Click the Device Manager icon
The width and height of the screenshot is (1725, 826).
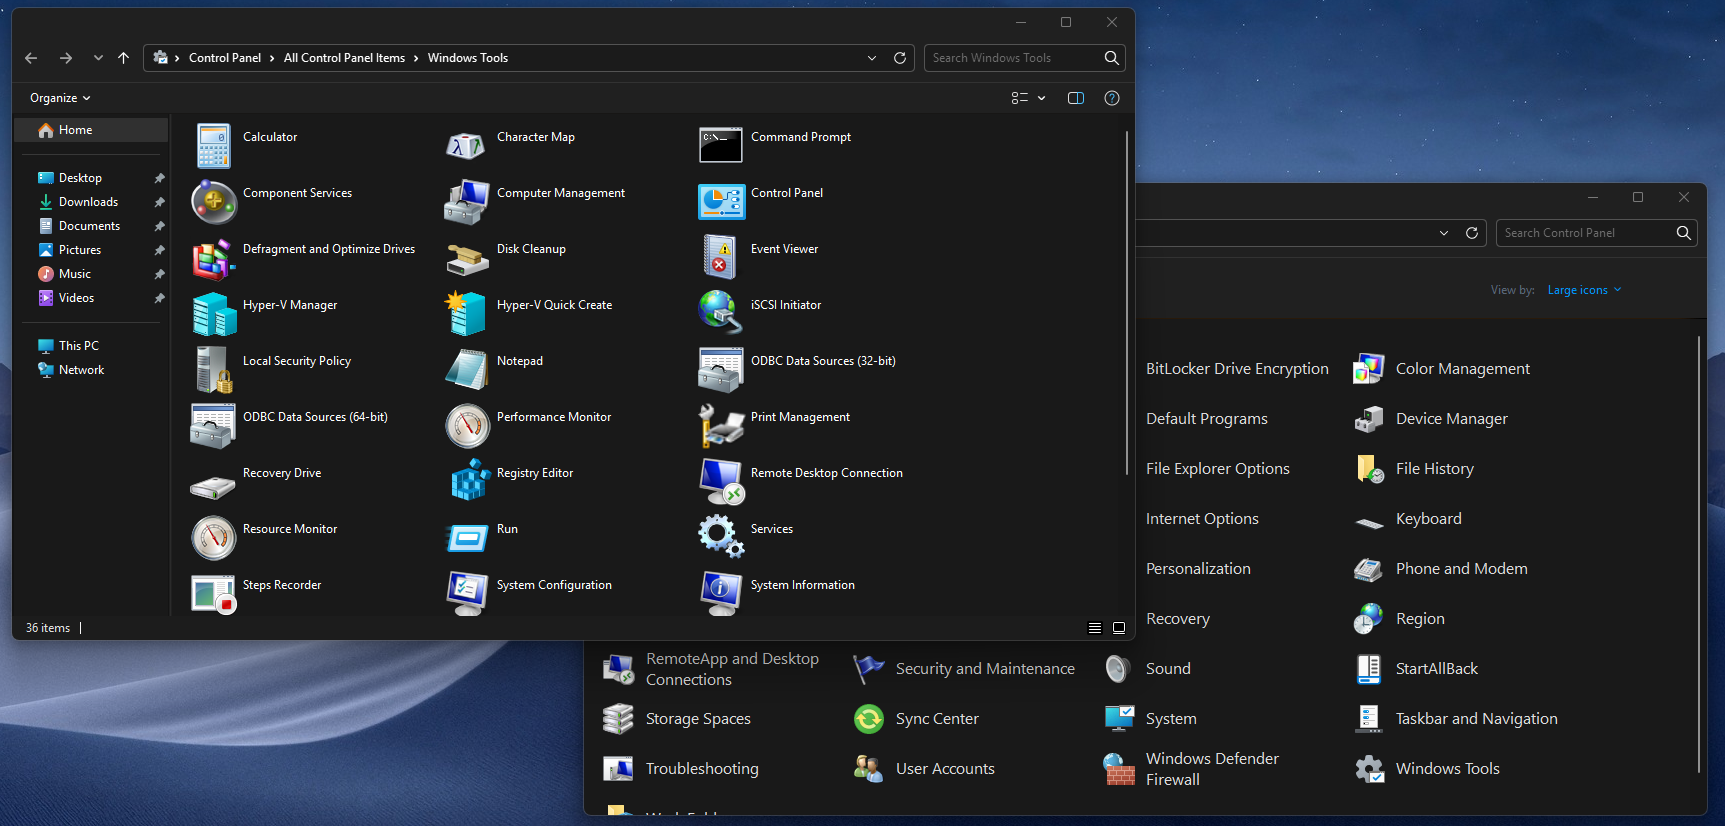click(x=1368, y=419)
